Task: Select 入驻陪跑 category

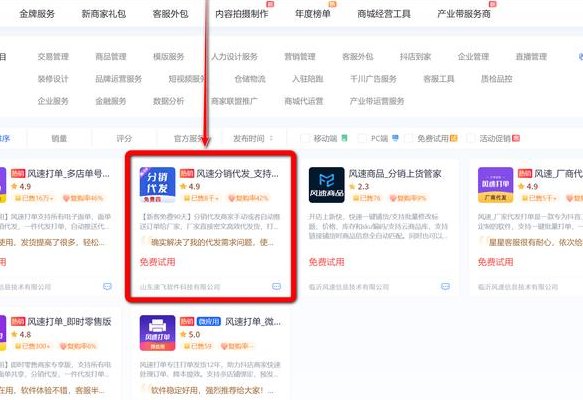Action: point(307,79)
